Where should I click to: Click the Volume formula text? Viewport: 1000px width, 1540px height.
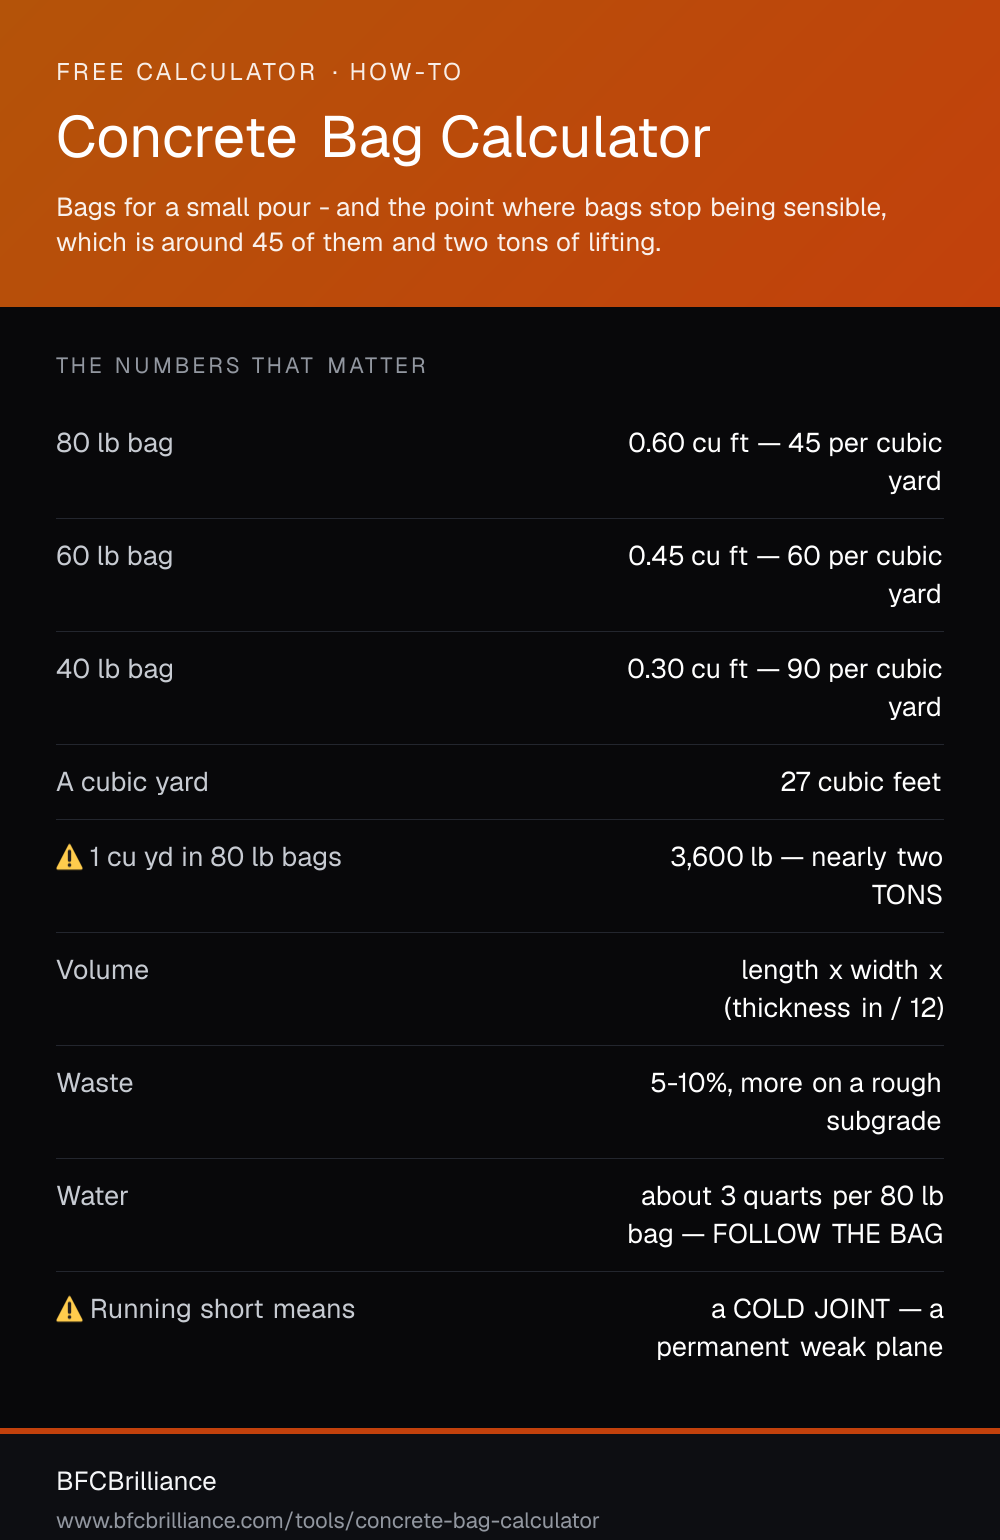tap(833, 989)
